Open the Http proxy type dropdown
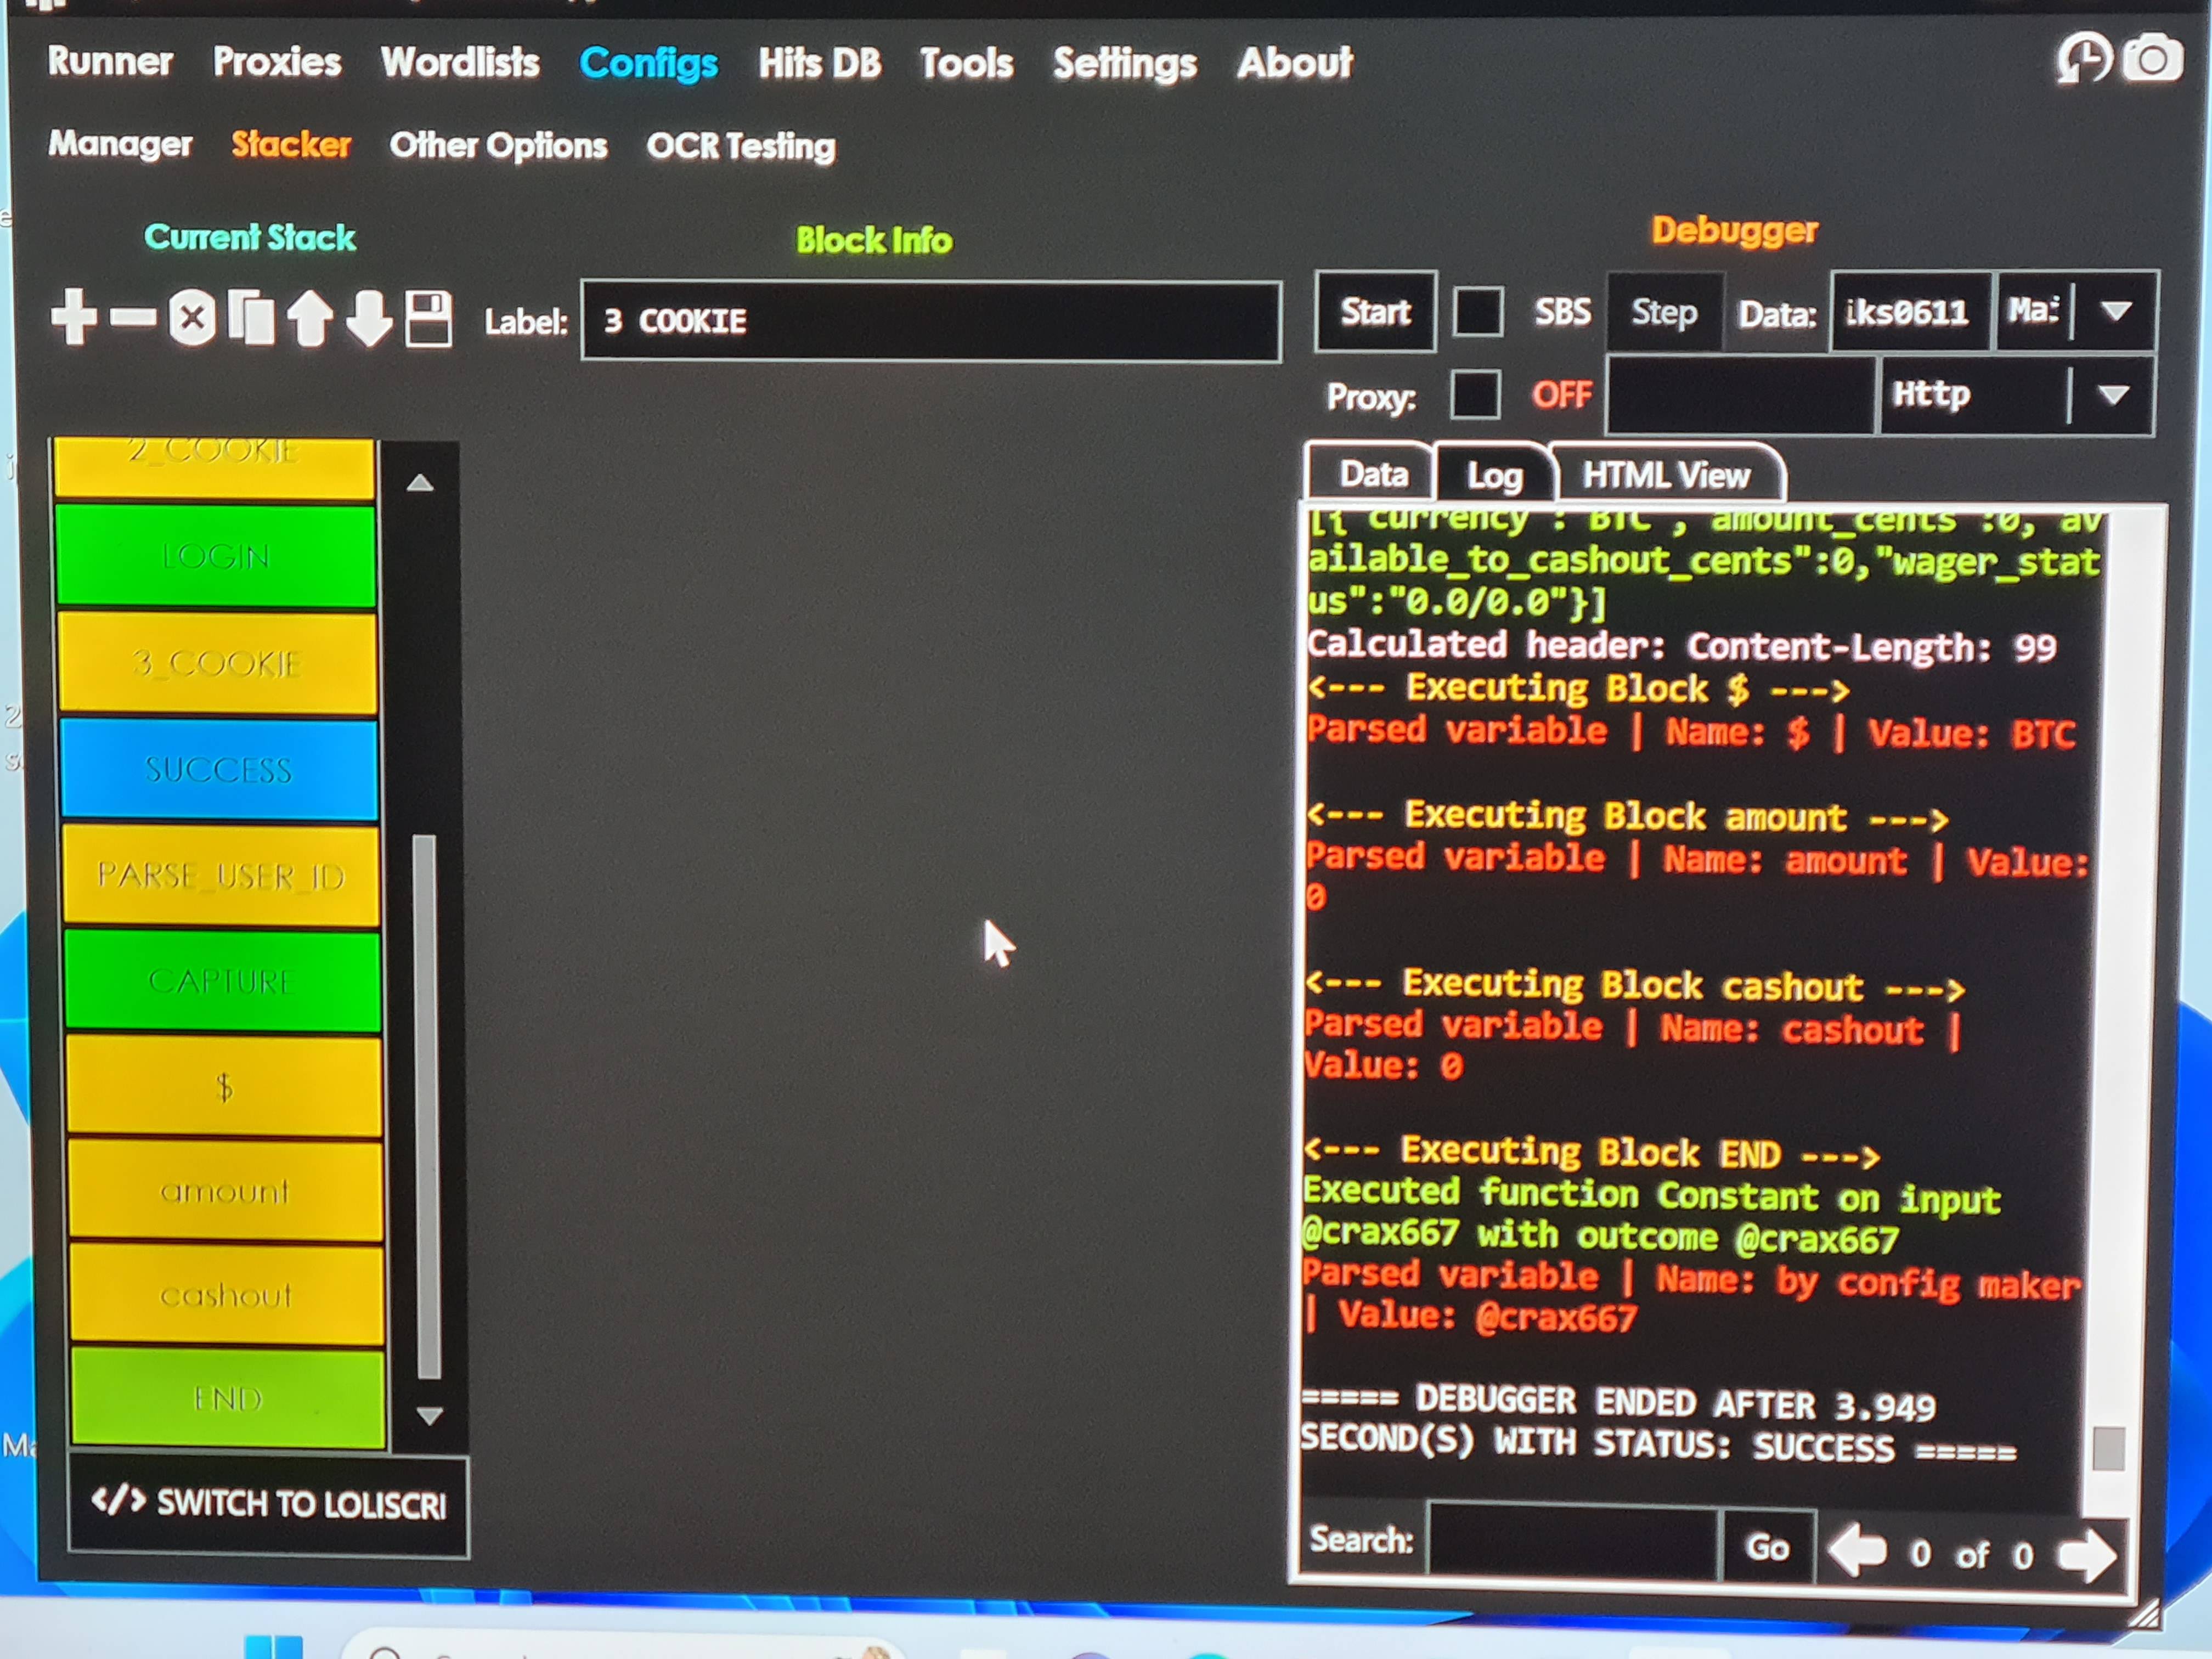The width and height of the screenshot is (2212, 1659). (2112, 395)
